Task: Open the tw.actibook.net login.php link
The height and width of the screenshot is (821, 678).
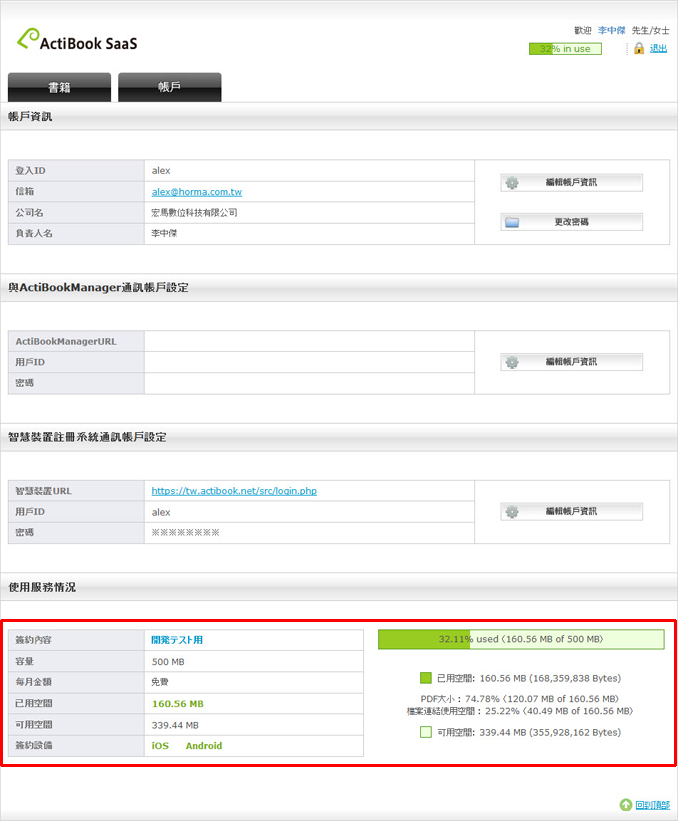Action: tap(234, 491)
